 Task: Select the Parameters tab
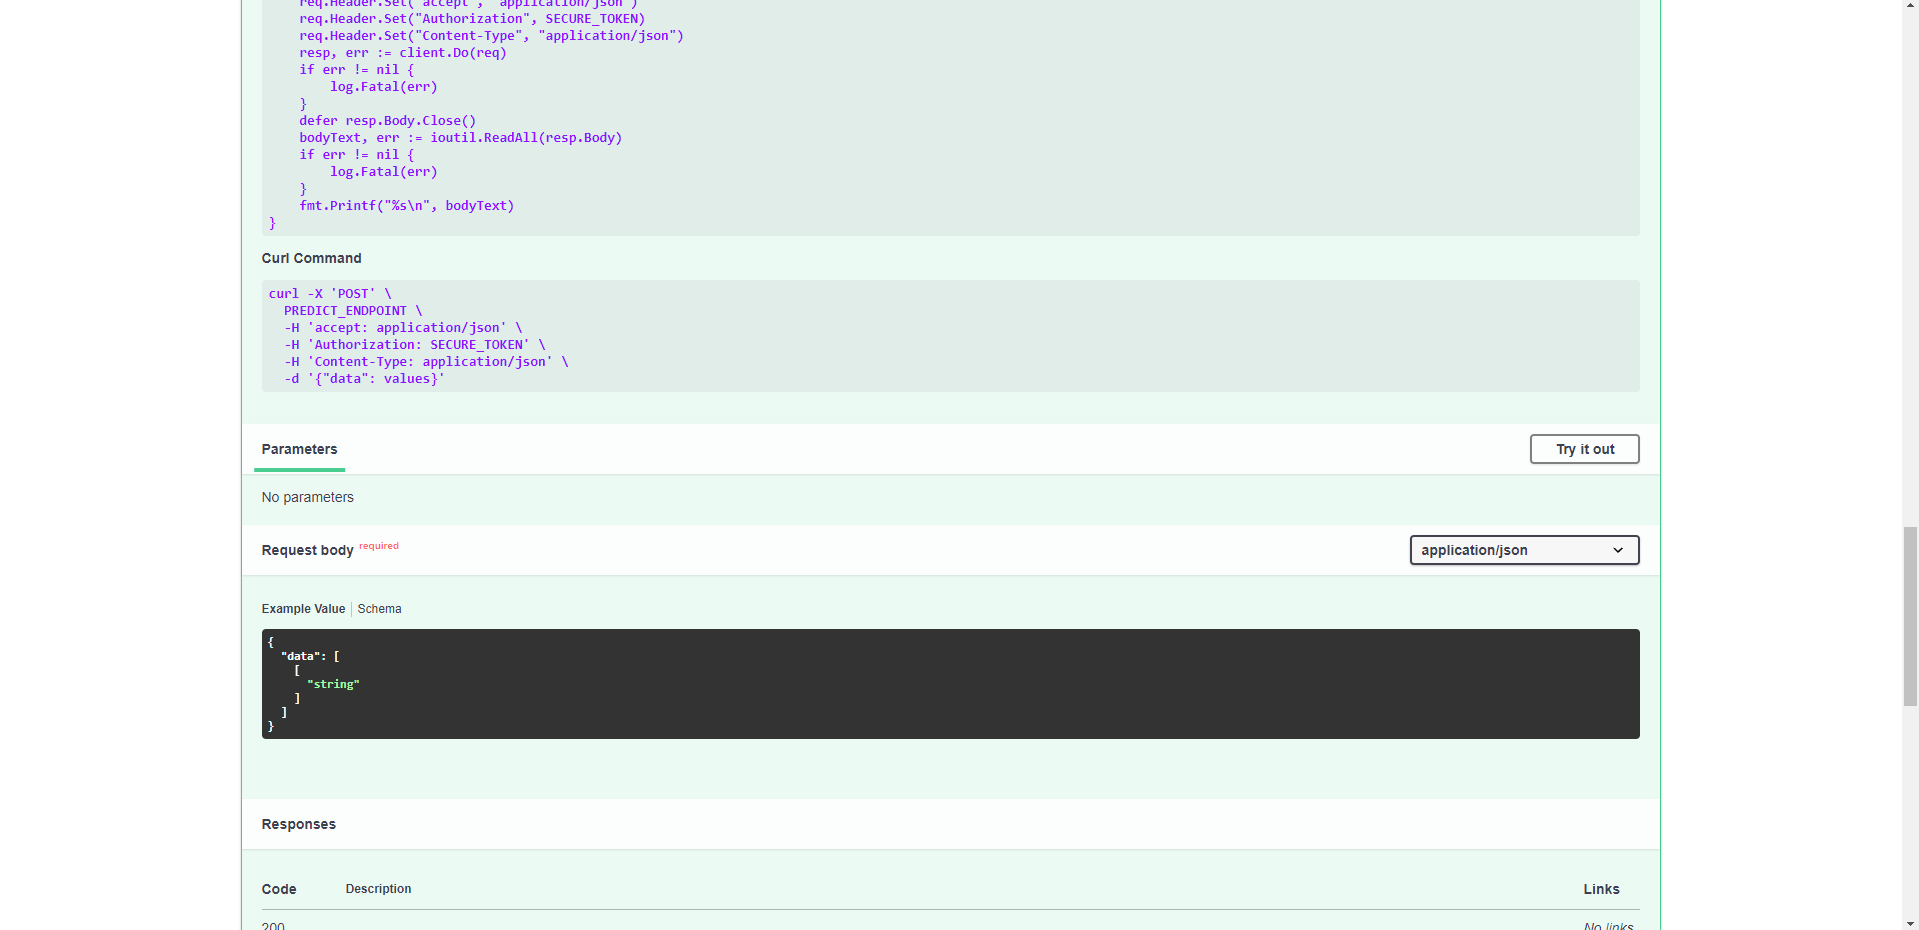pyautogui.click(x=299, y=449)
